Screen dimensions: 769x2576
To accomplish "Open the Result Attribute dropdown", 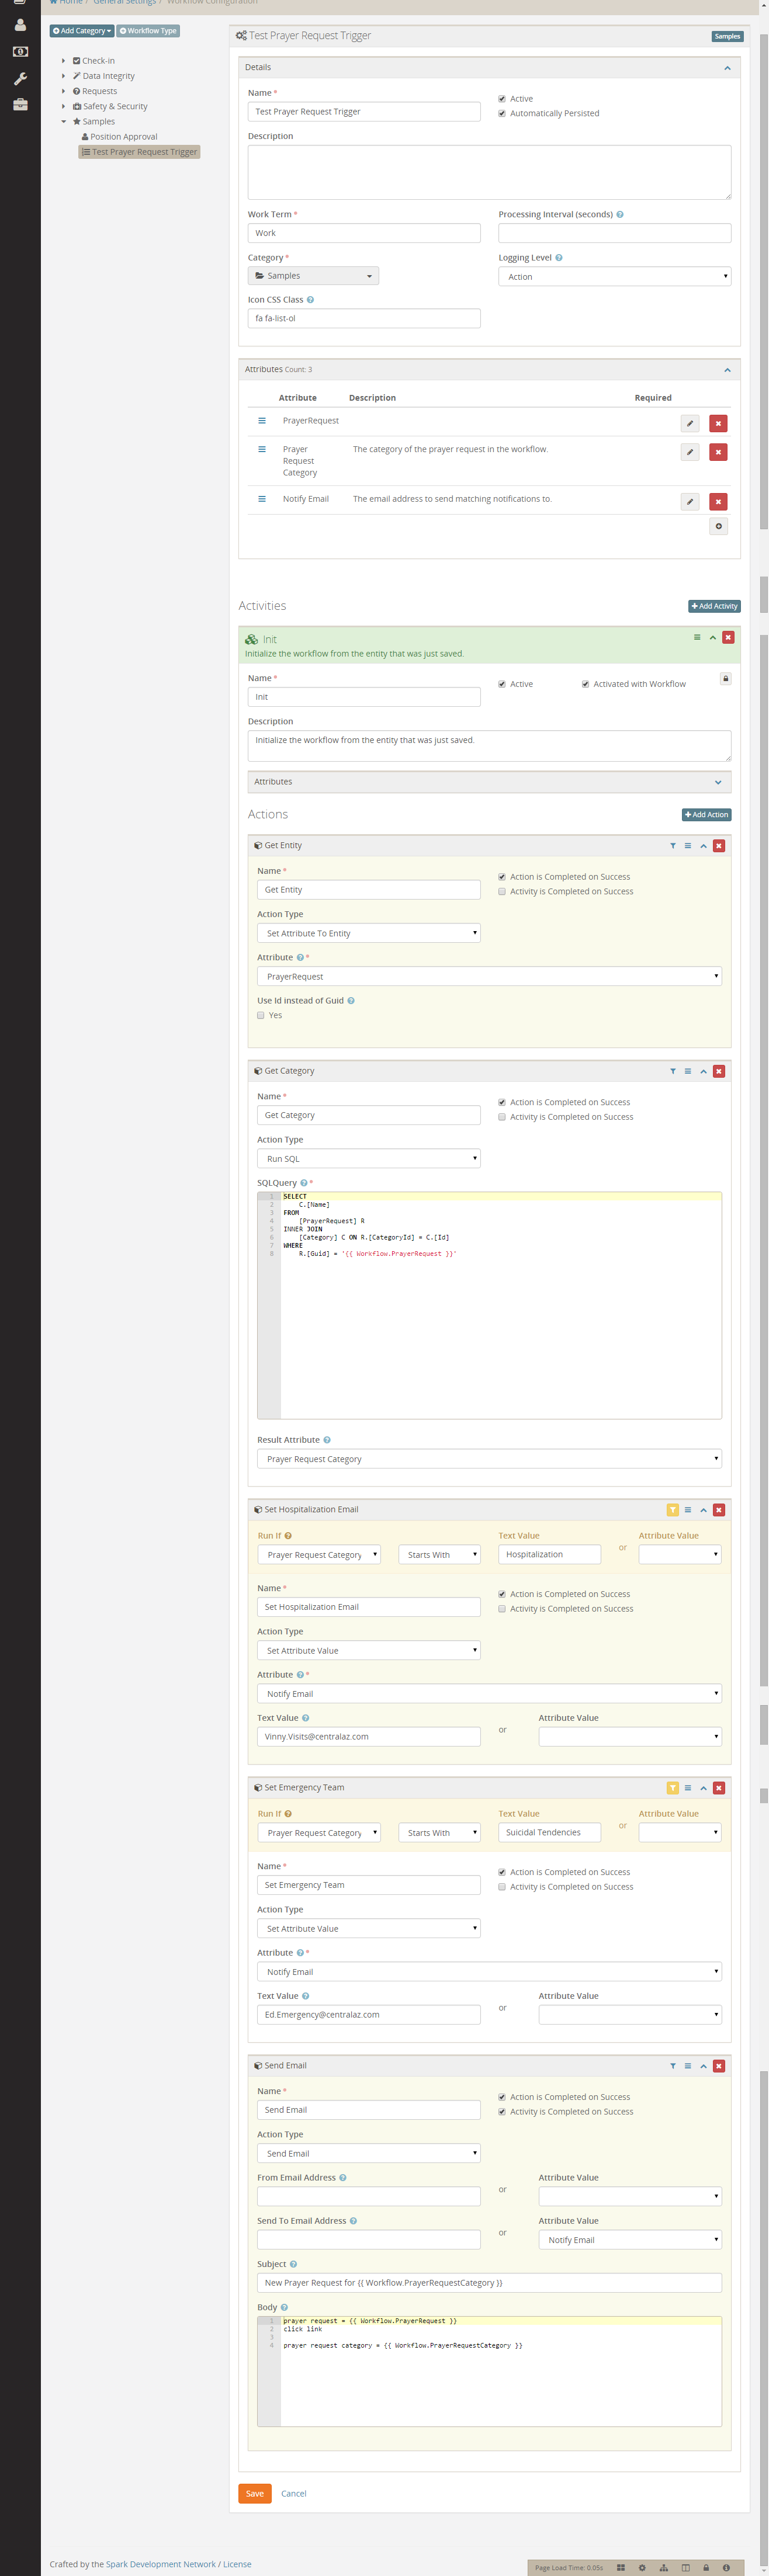I will click(488, 1459).
